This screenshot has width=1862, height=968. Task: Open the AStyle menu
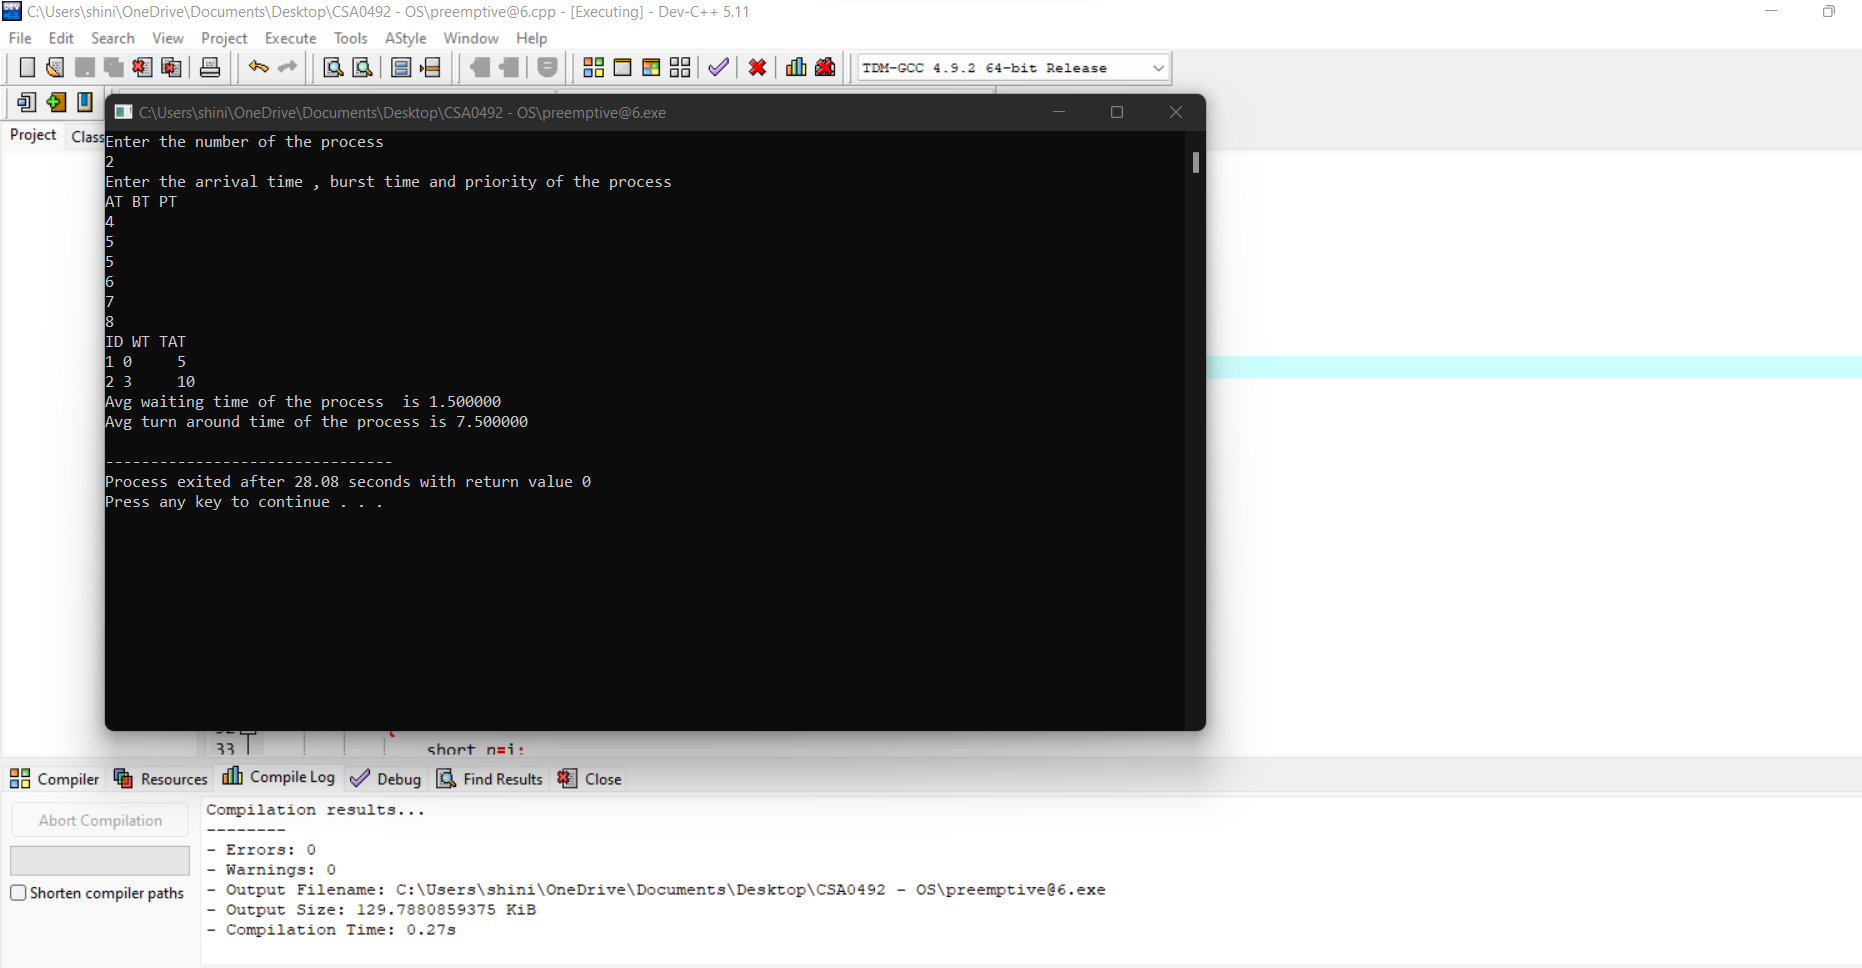tap(405, 38)
